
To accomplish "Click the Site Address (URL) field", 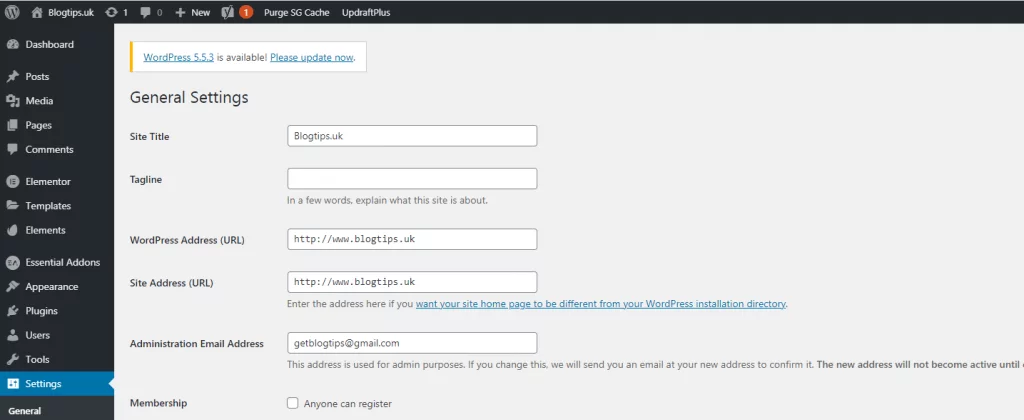I will pyautogui.click(x=412, y=282).
